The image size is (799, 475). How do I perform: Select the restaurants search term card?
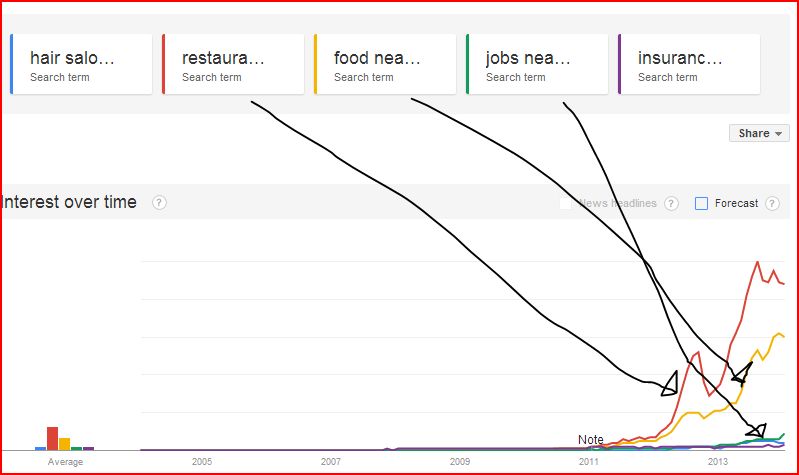pos(233,64)
